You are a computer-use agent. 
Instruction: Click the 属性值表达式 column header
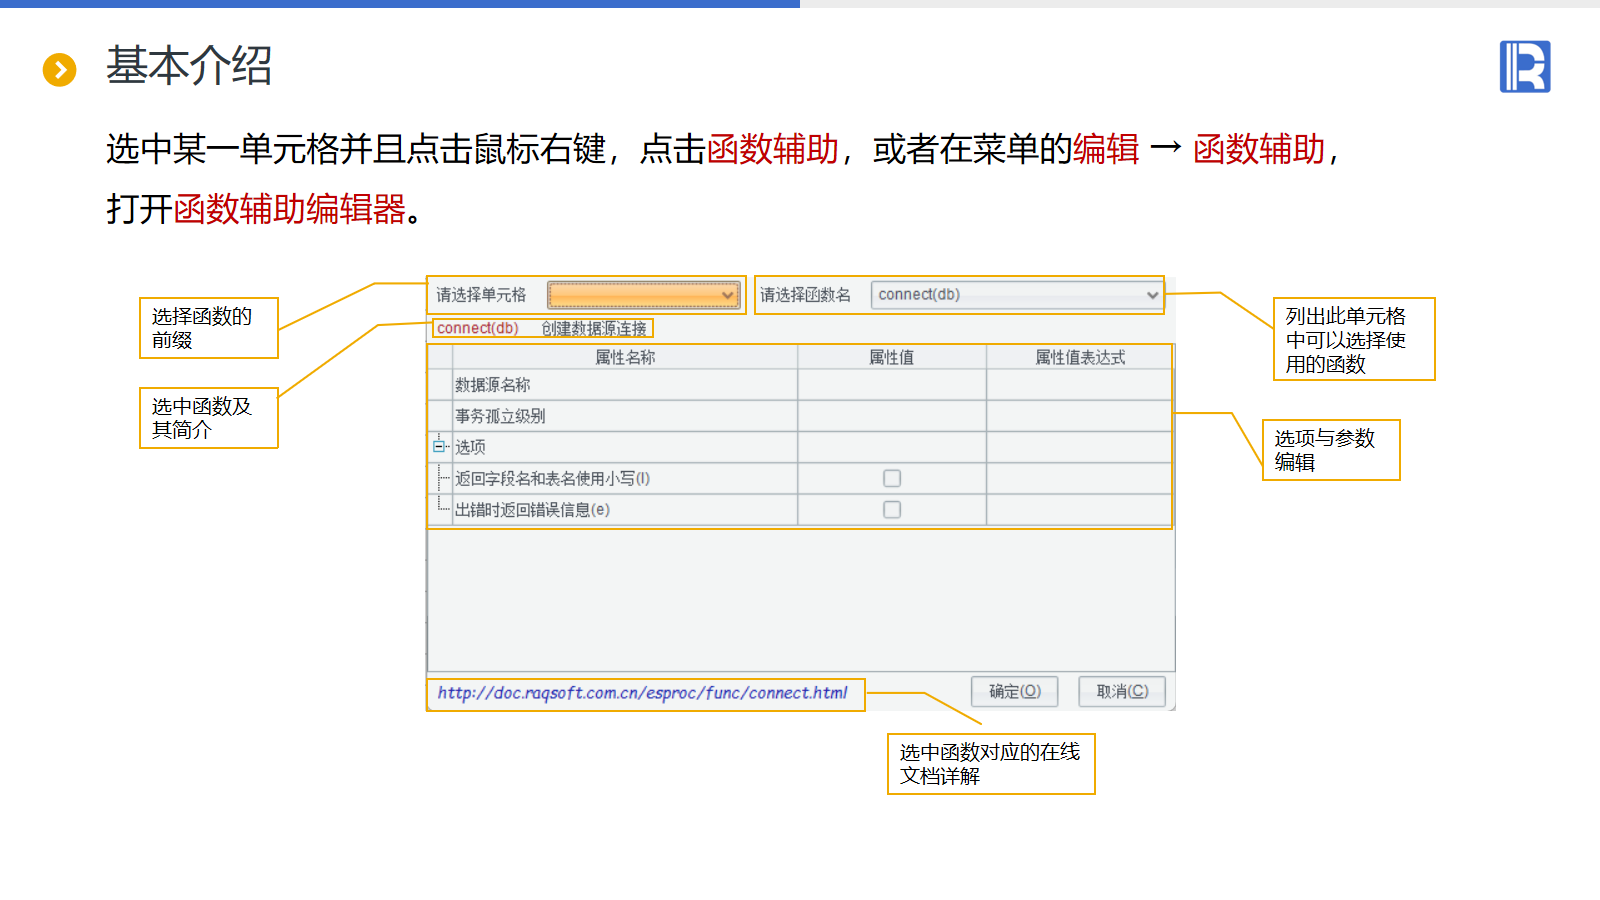click(x=1079, y=358)
